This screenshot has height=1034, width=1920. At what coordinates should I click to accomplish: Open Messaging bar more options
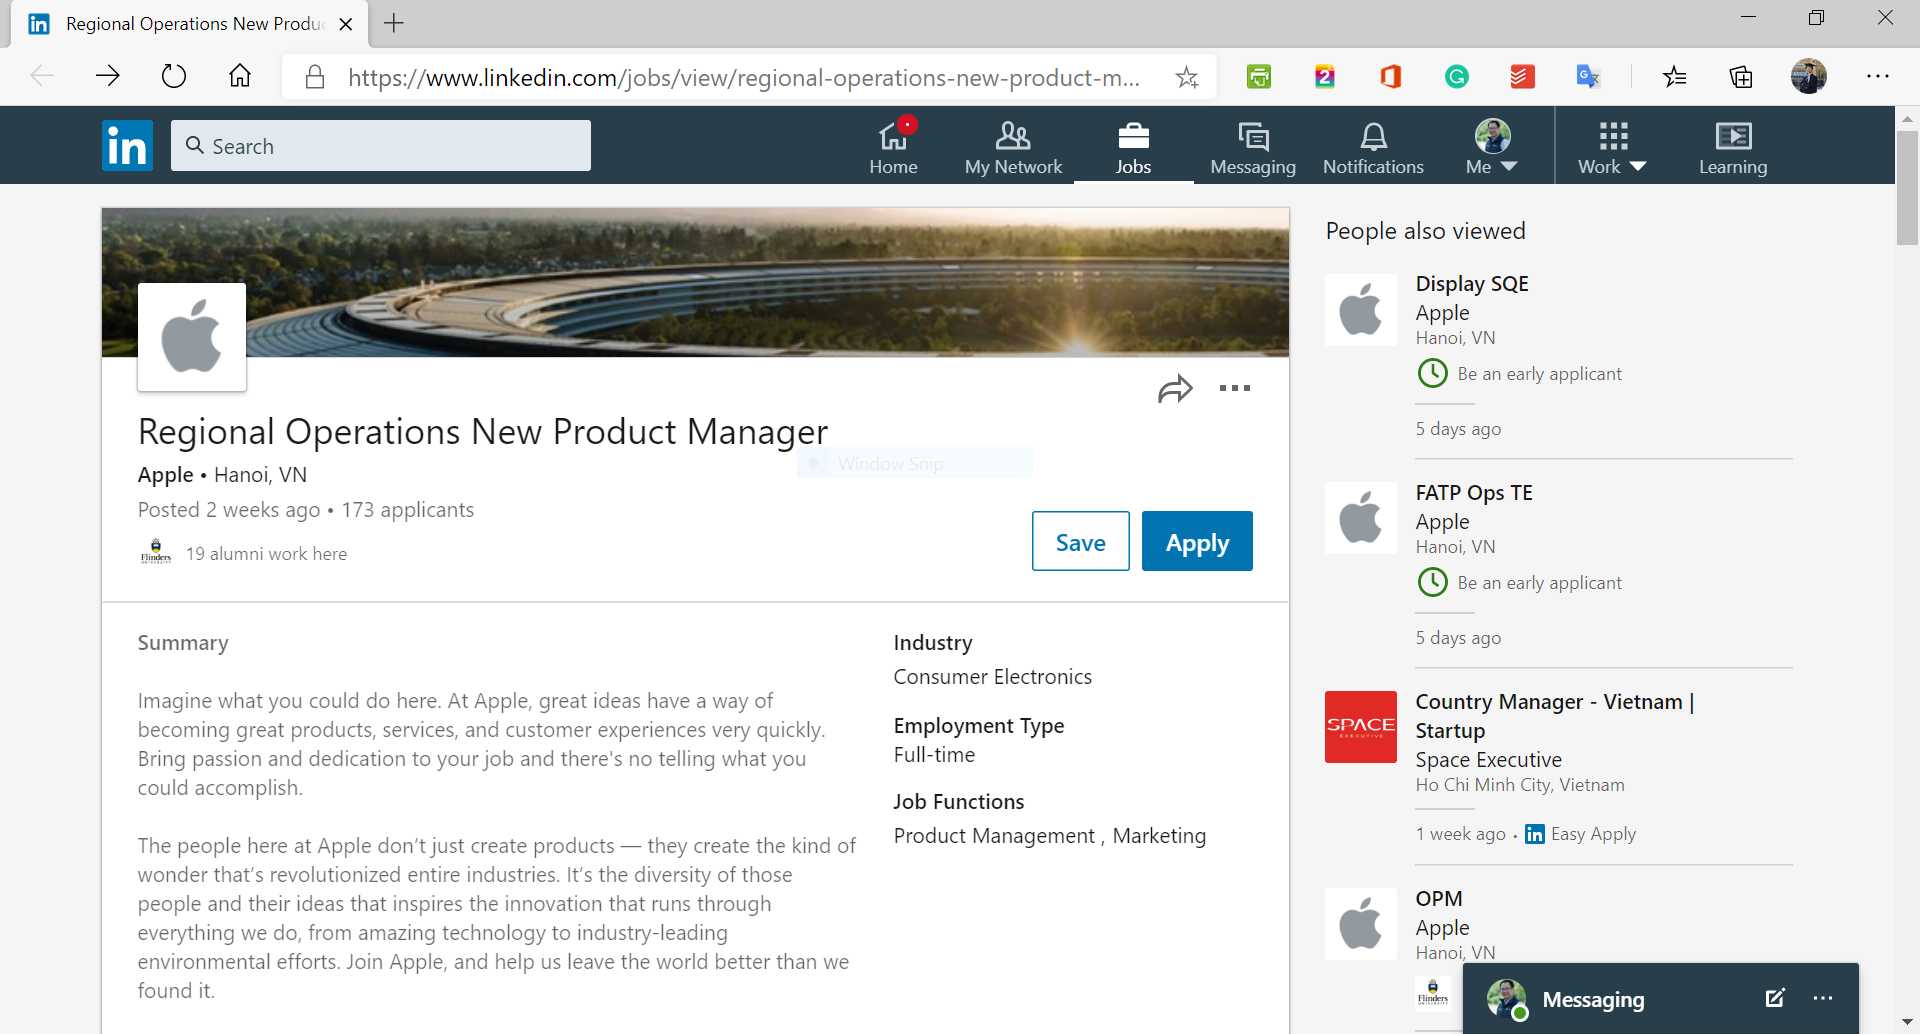[x=1823, y=998]
